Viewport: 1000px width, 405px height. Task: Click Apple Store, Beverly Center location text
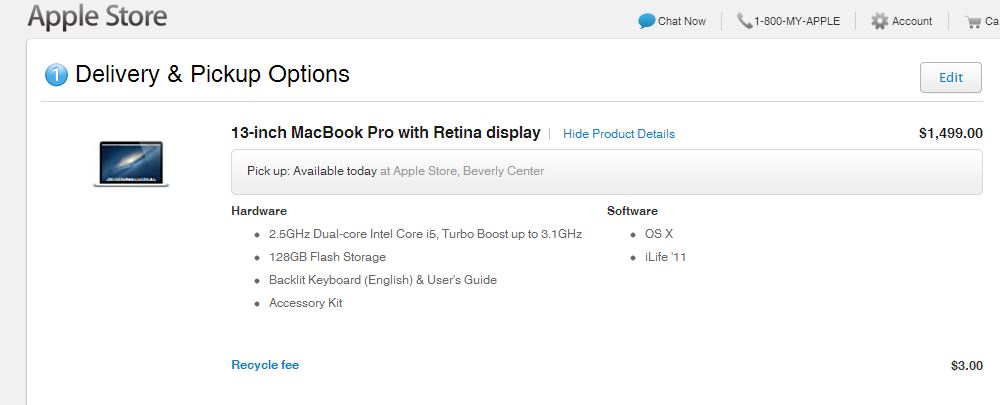(469, 171)
